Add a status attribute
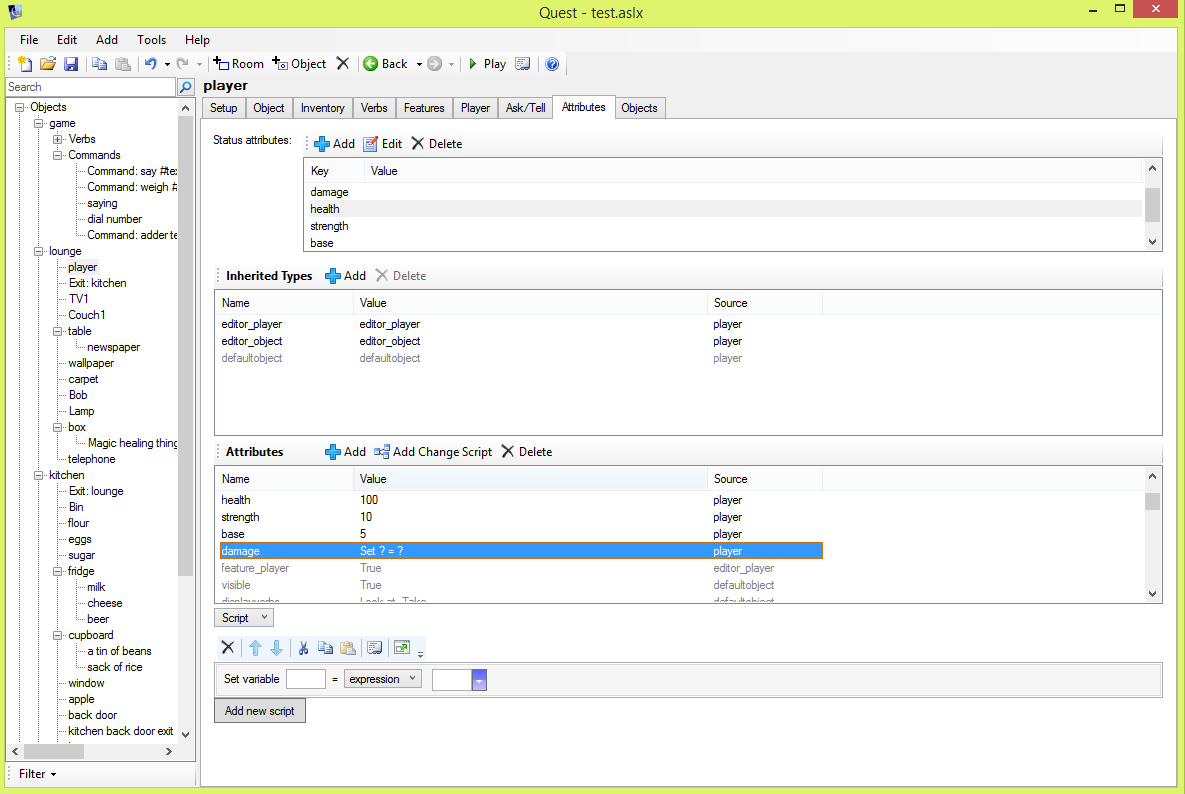This screenshot has width=1185, height=794. click(x=334, y=144)
